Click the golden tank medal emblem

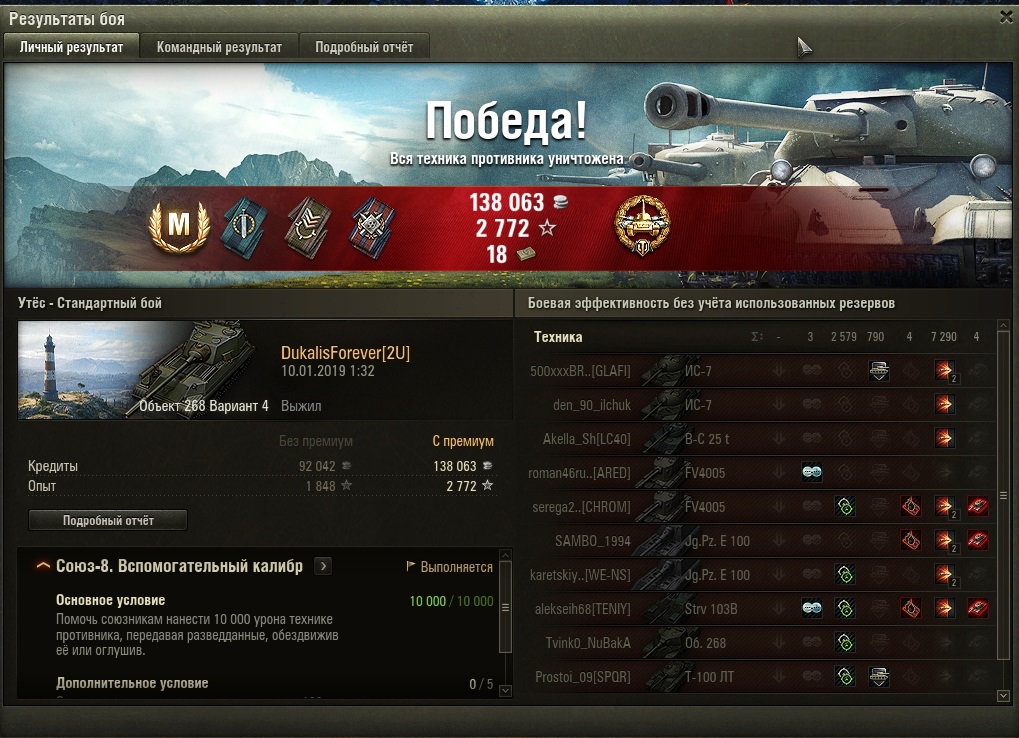tap(641, 225)
